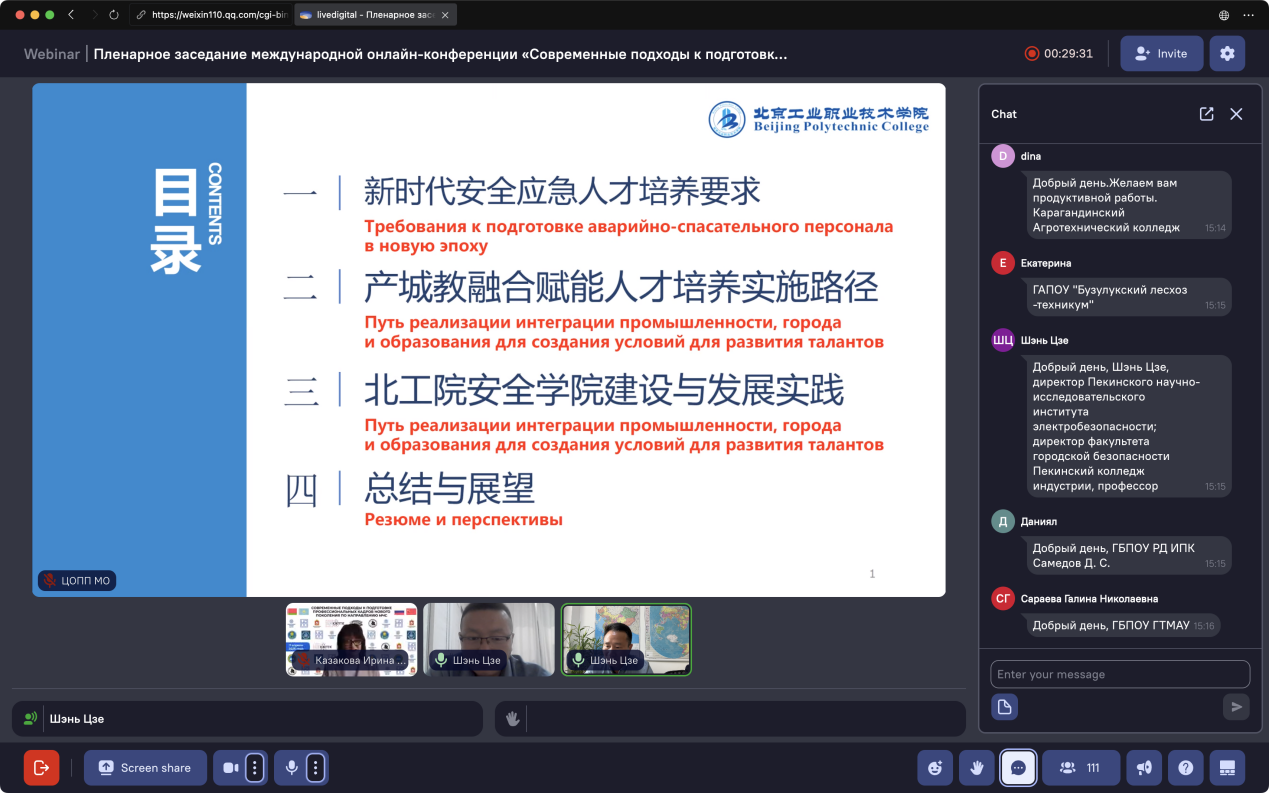This screenshot has height=793, width=1269.
Task: Open microphone options three-dot menu
Action: click(316, 768)
